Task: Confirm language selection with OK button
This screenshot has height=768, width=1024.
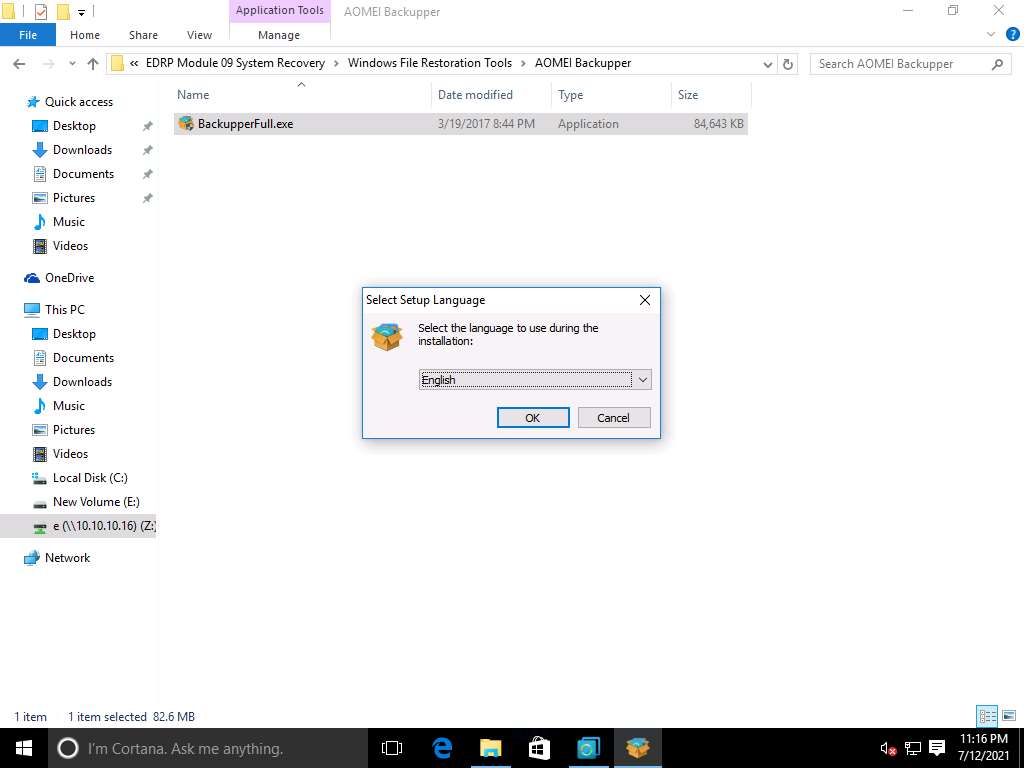Action: coord(533,417)
